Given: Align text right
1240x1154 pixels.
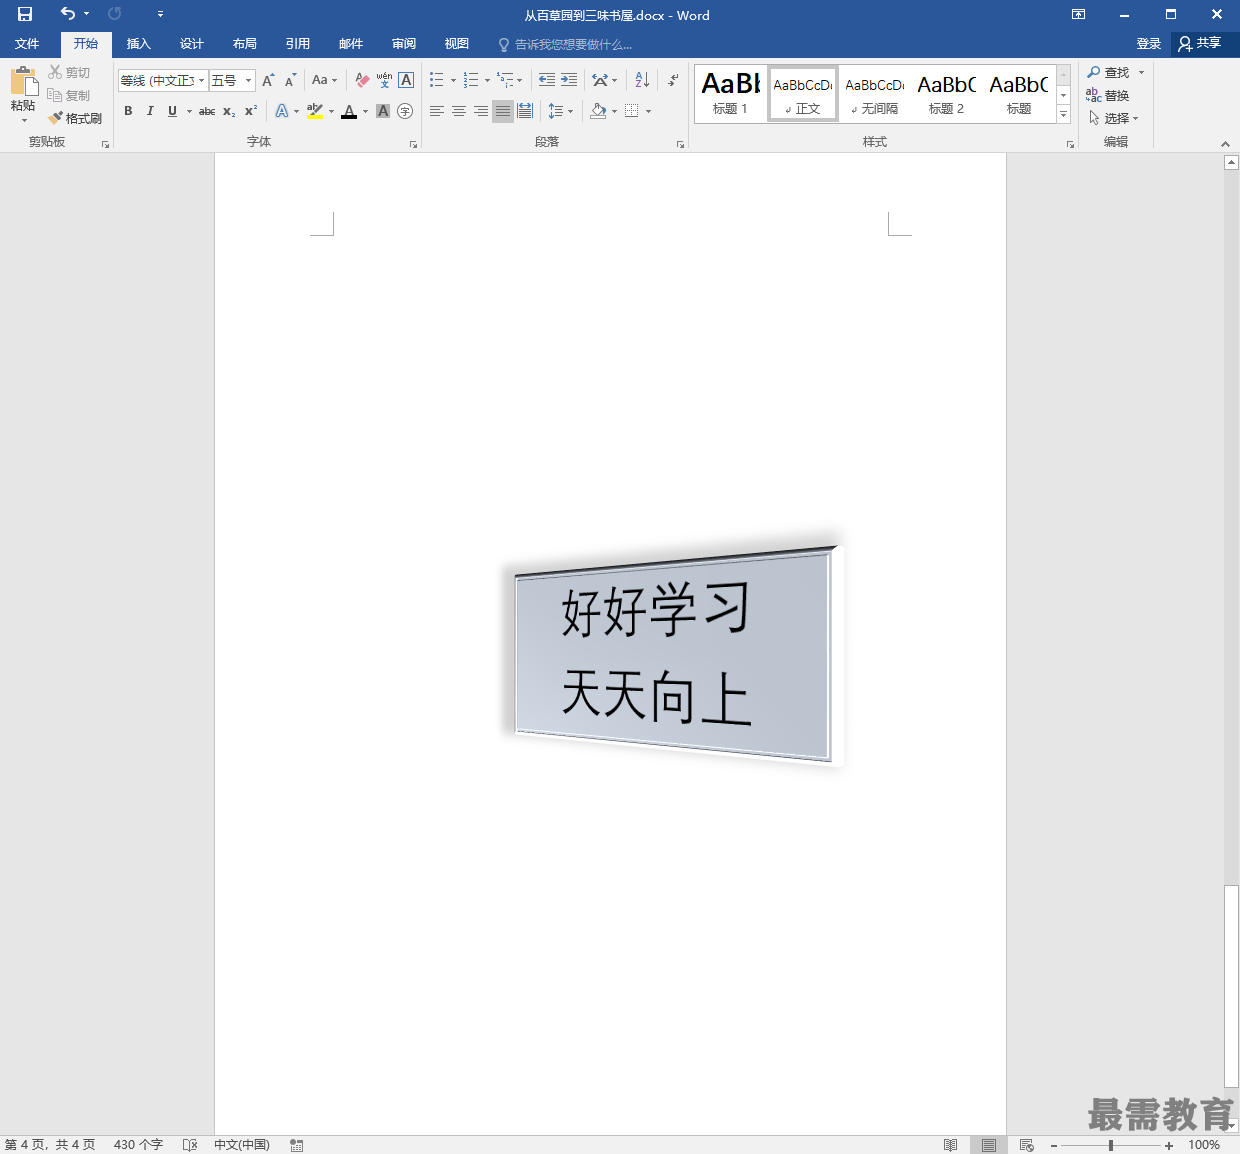Looking at the screenshot, I should (x=481, y=111).
